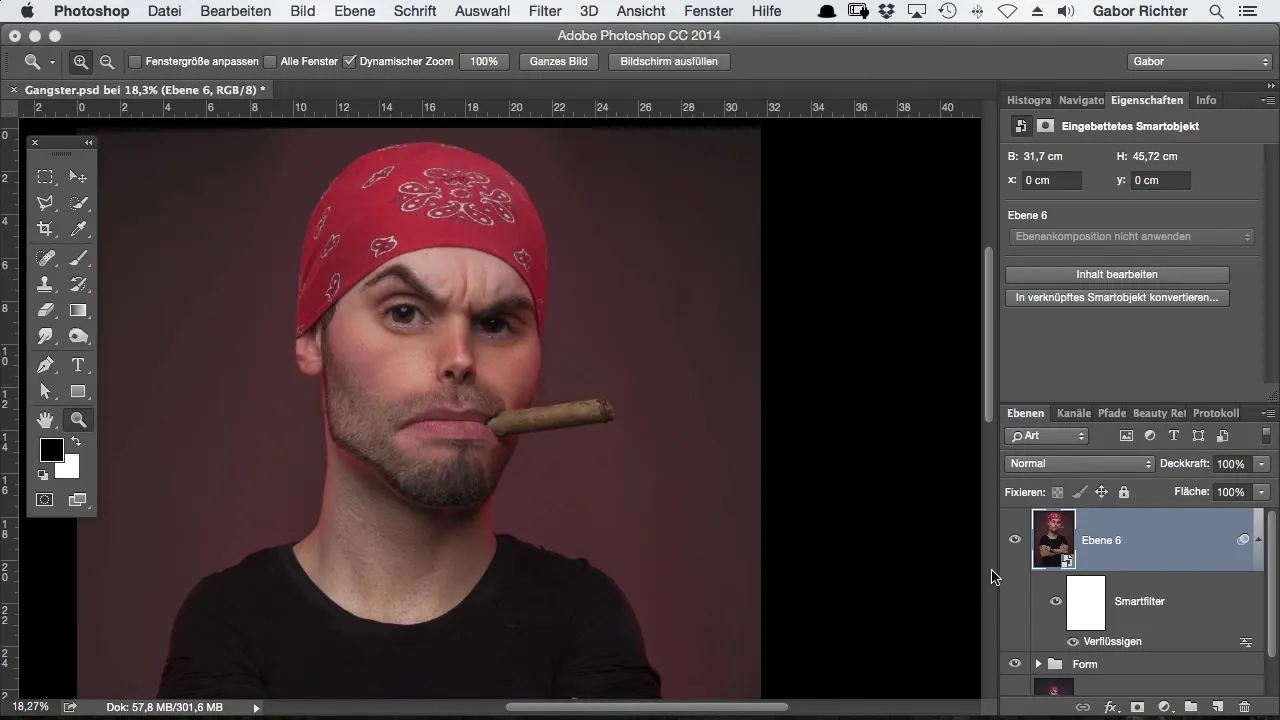Select the Healing Brush tool

45,258
